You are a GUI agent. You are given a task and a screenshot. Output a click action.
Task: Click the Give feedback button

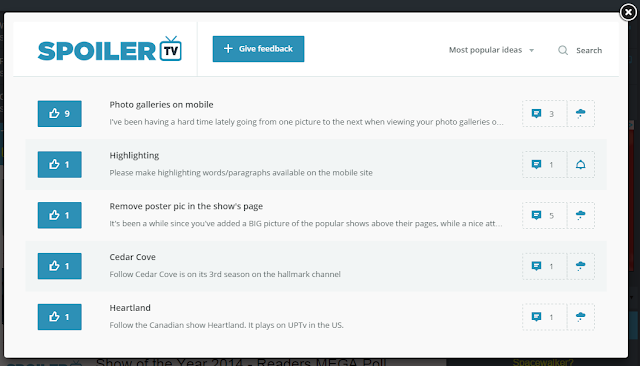pos(258,49)
